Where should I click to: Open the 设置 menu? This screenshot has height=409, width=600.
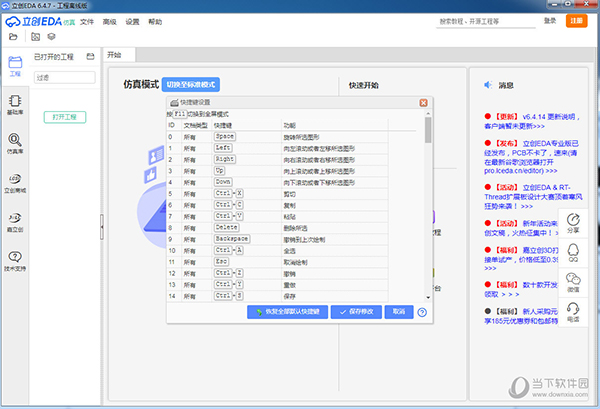pyautogui.click(x=132, y=20)
